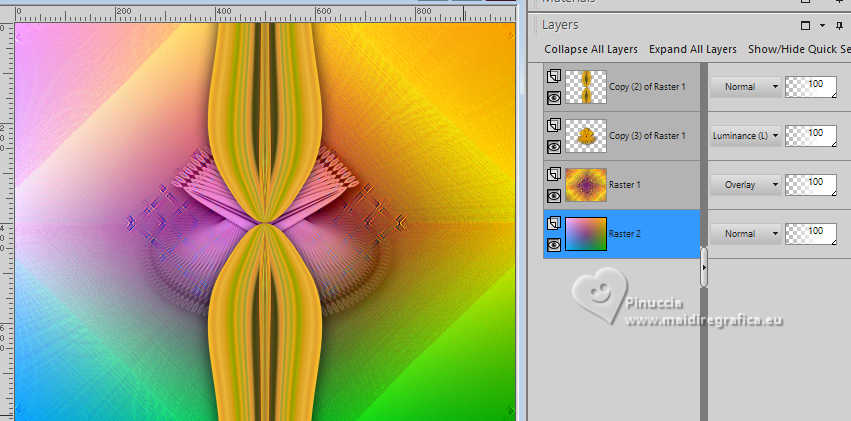851x421 pixels.
Task: Click layer link icon on Copy (2) of Raster 1
Action: click(554, 76)
